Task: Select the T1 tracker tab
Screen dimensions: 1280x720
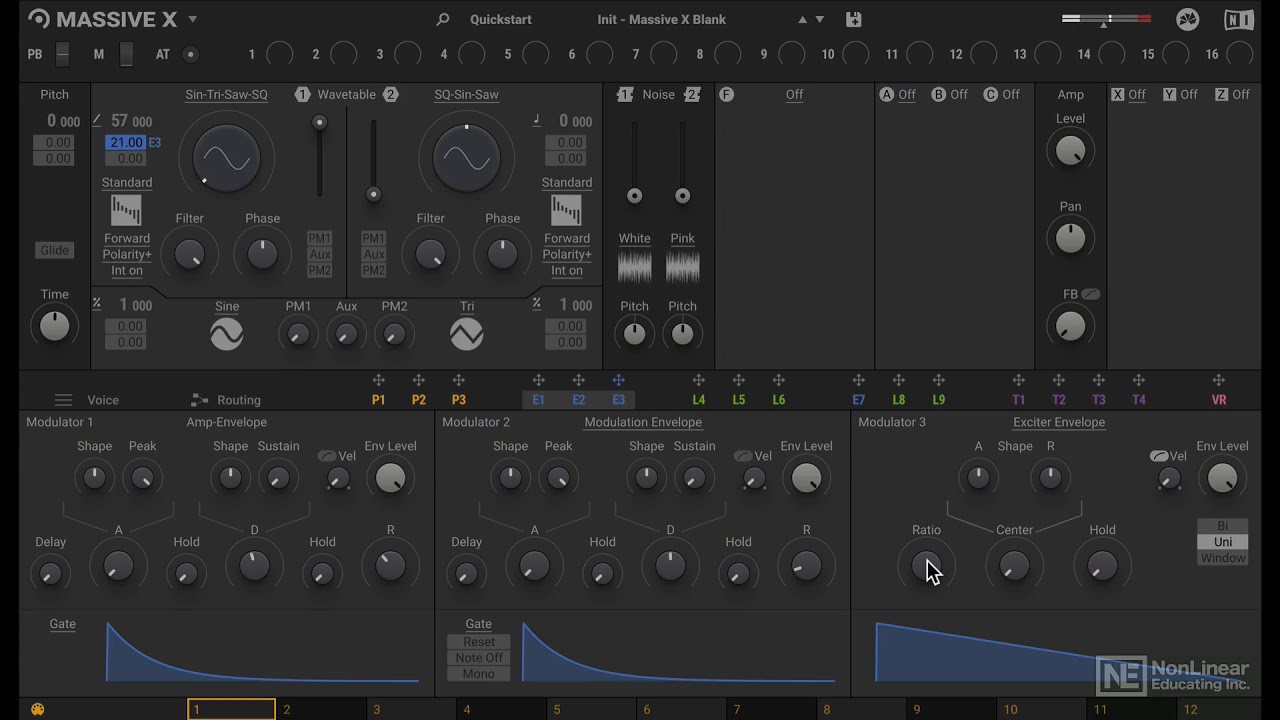Action: click(x=1018, y=400)
